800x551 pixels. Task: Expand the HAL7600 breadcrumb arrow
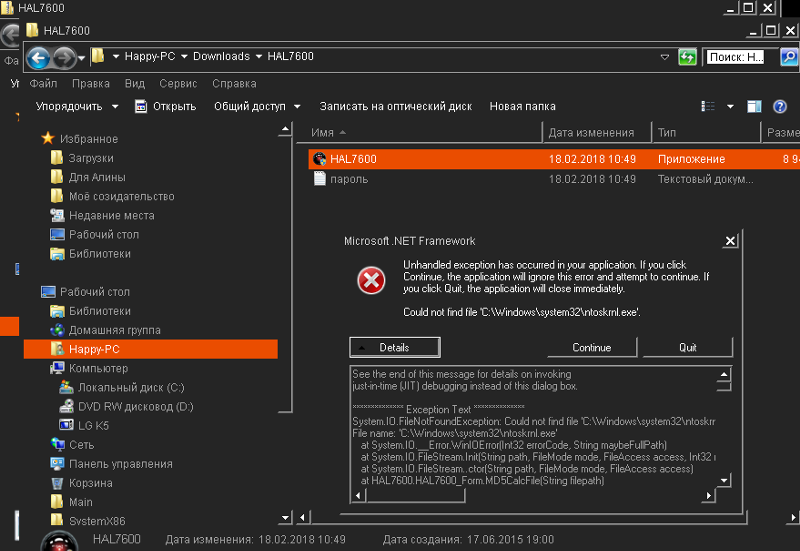[x=259, y=56]
